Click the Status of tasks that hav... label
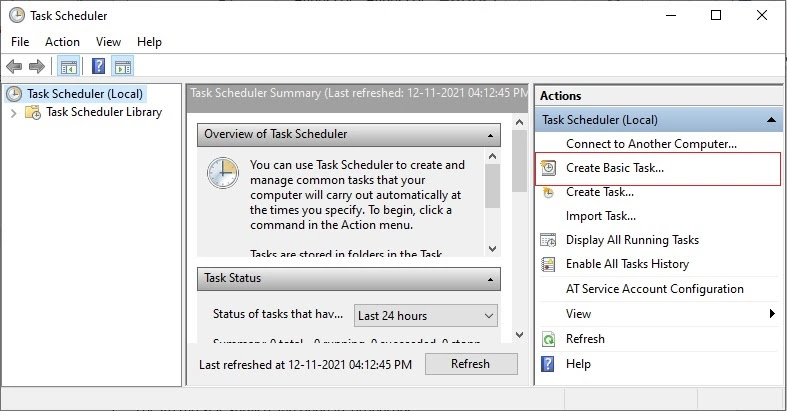The width and height of the screenshot is (787, 411). click(278, 315)
